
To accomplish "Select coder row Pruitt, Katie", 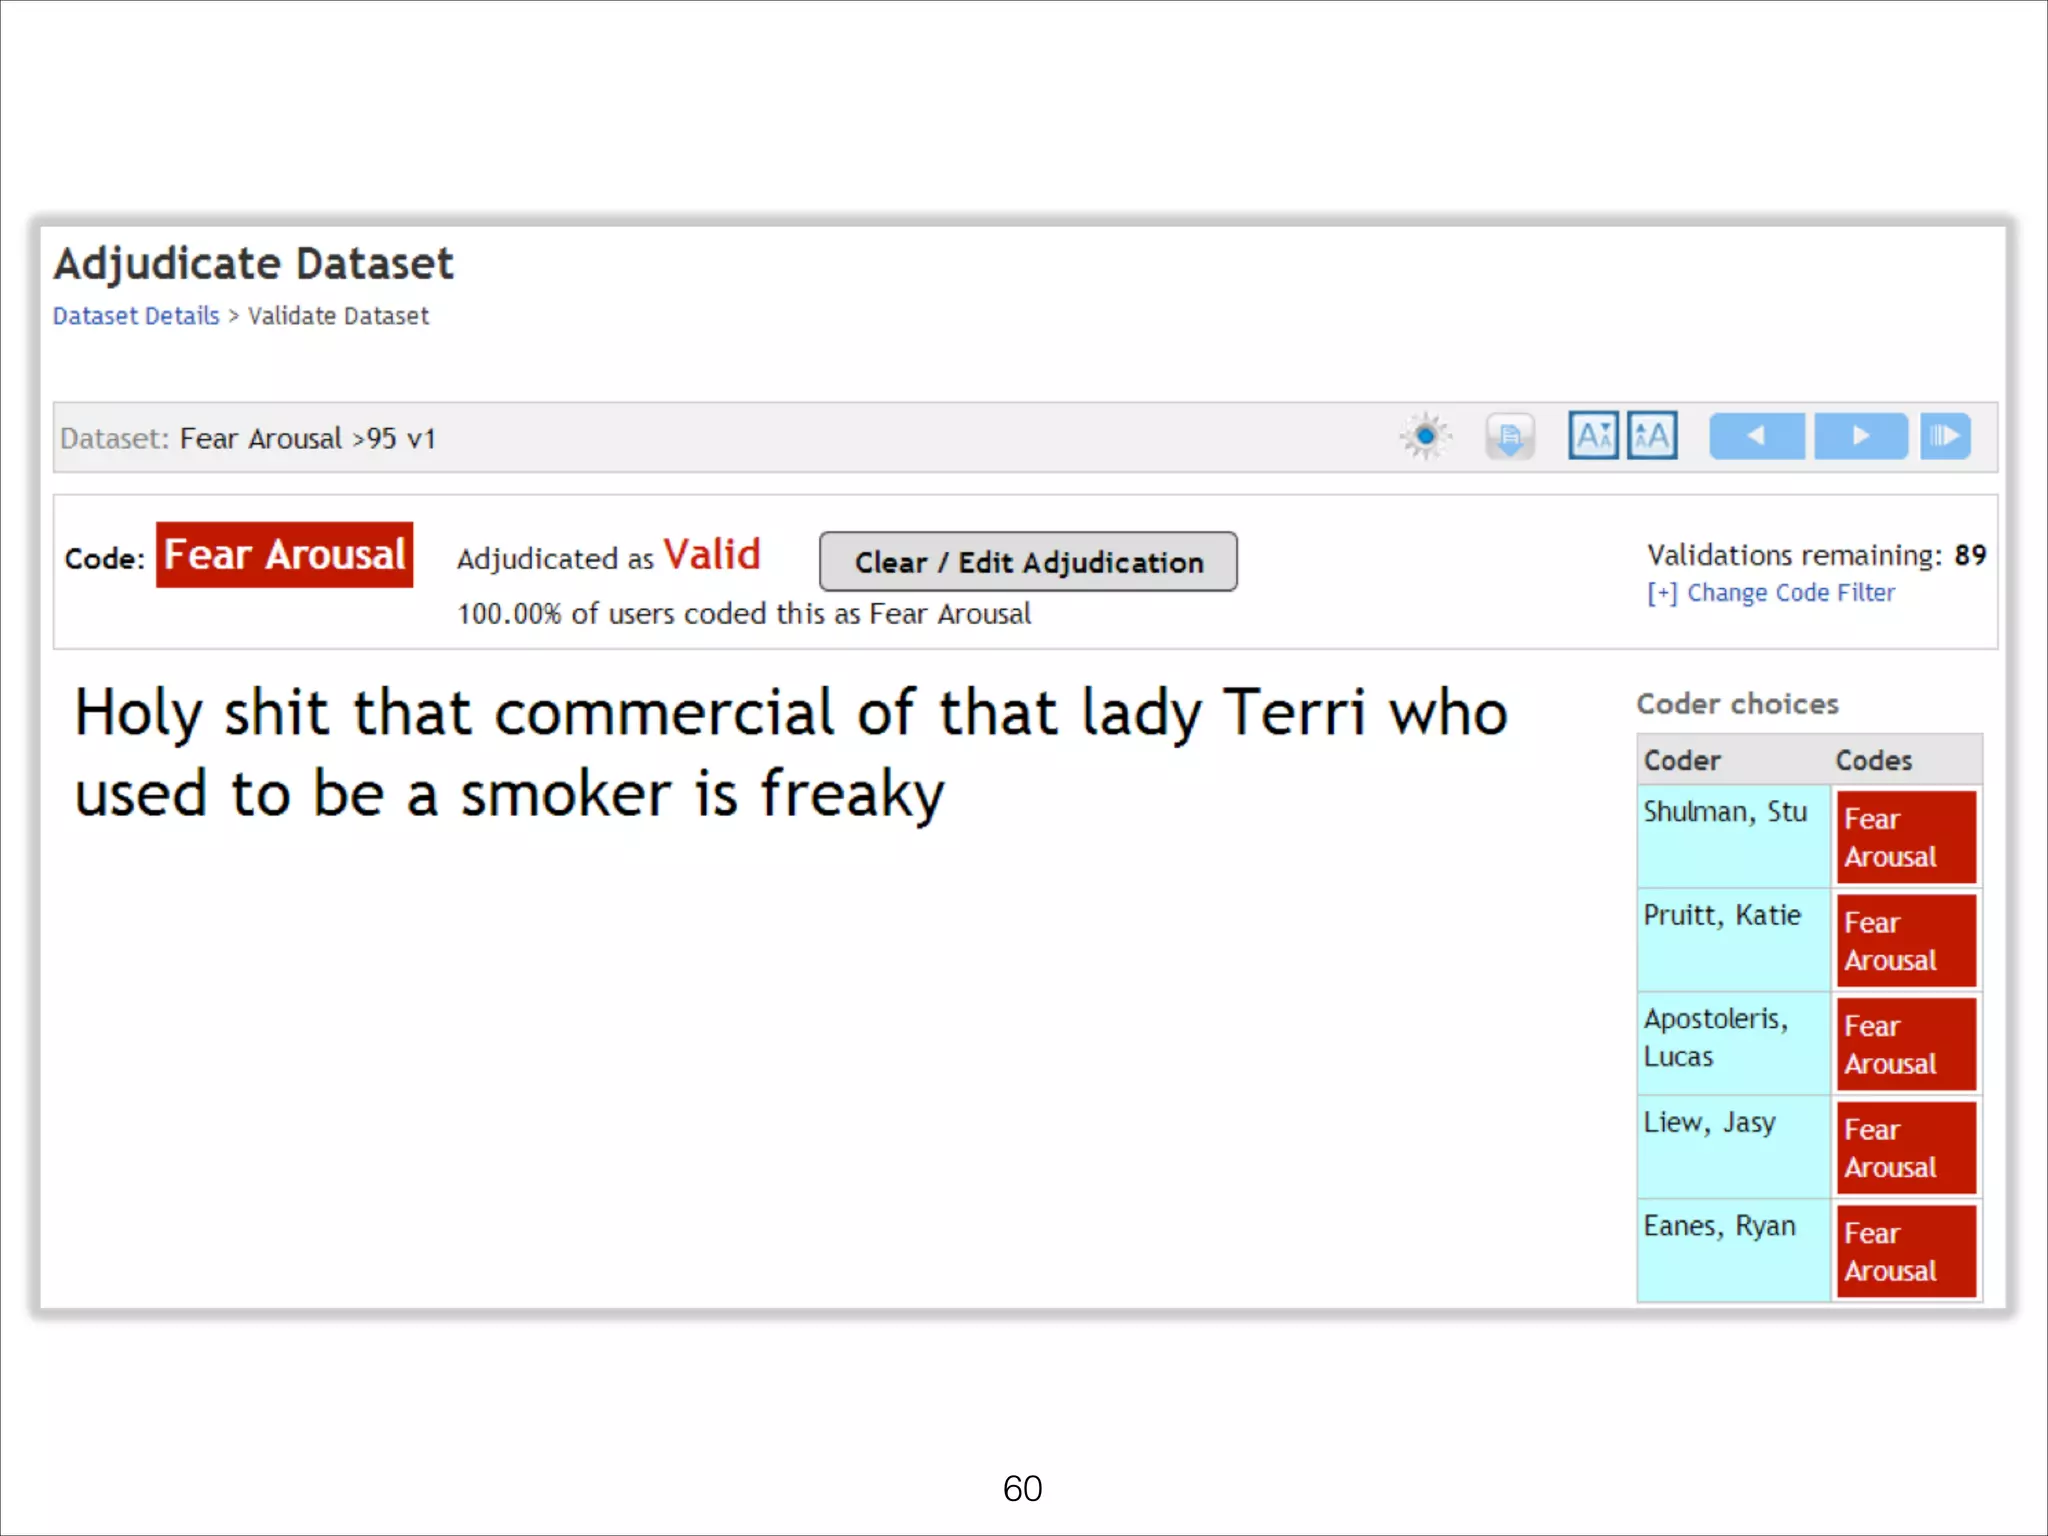I will (1721, 916).
